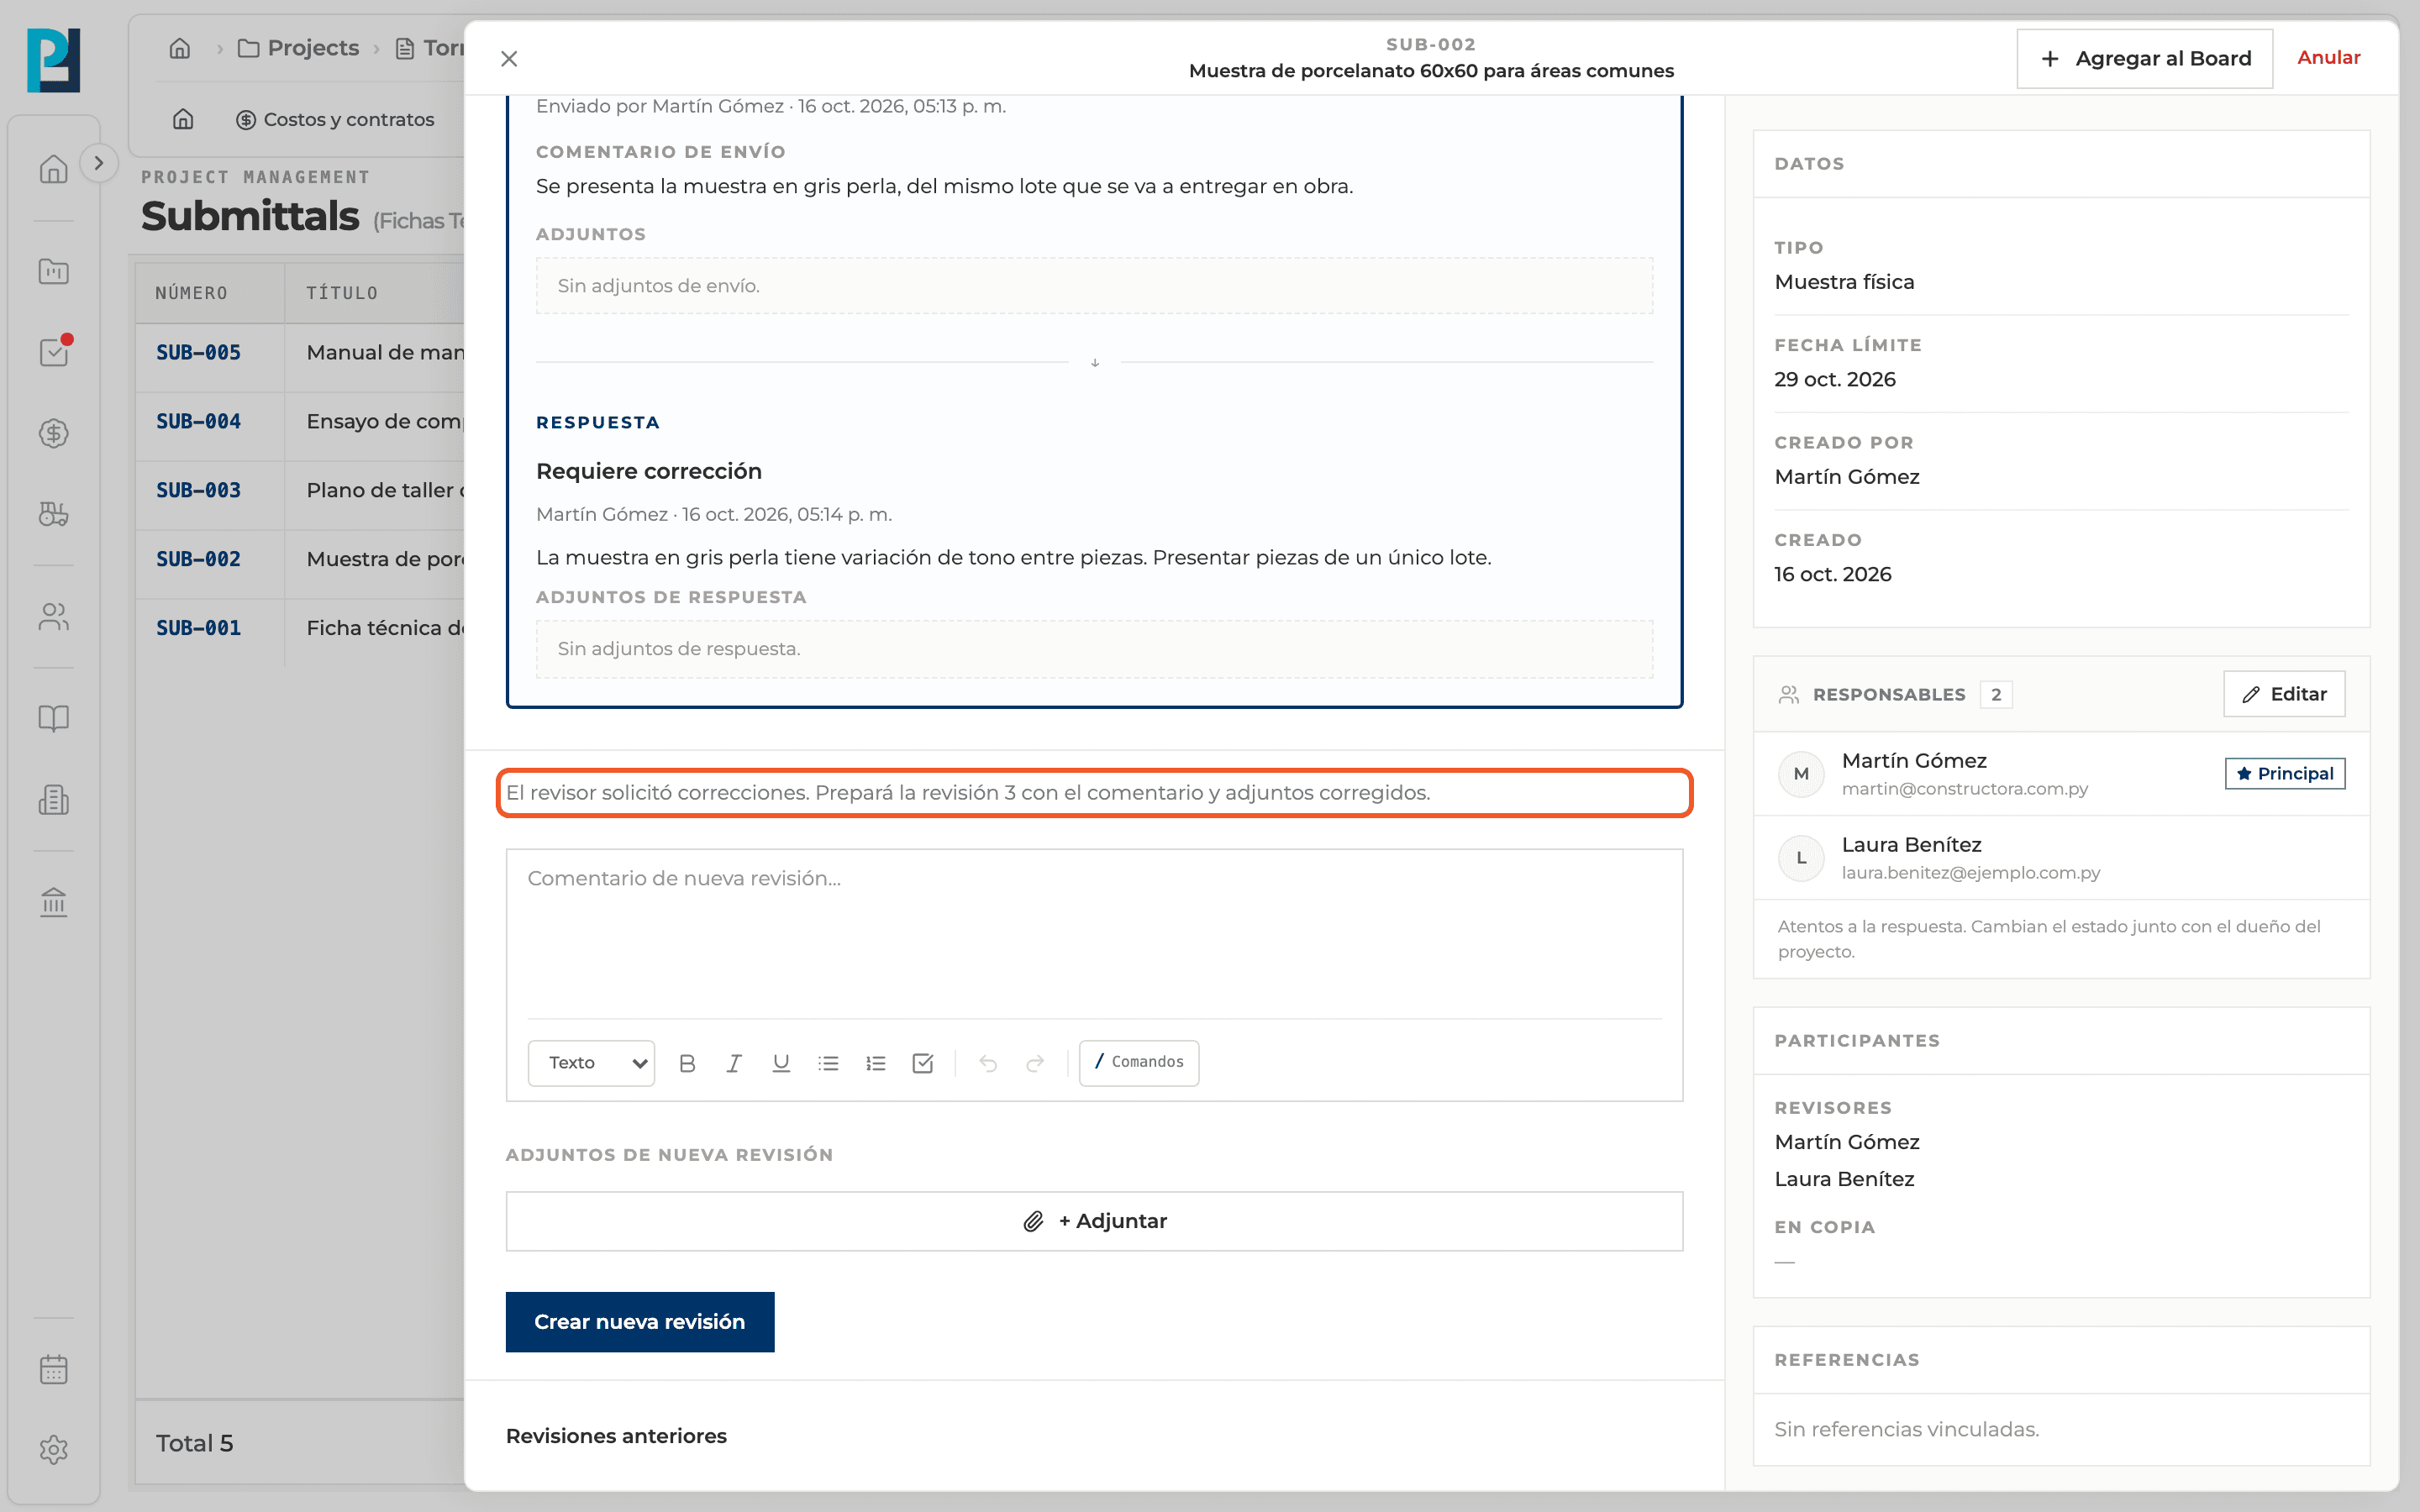Click Editar in Responsables section
Screen dimensions: 2420x1512
tap(2284, 694)
